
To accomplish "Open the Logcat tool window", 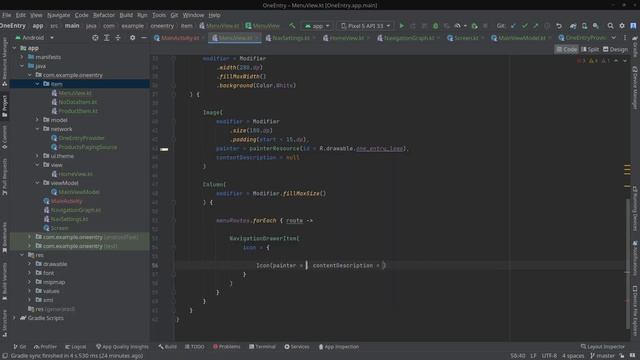I will coord(76,347).
